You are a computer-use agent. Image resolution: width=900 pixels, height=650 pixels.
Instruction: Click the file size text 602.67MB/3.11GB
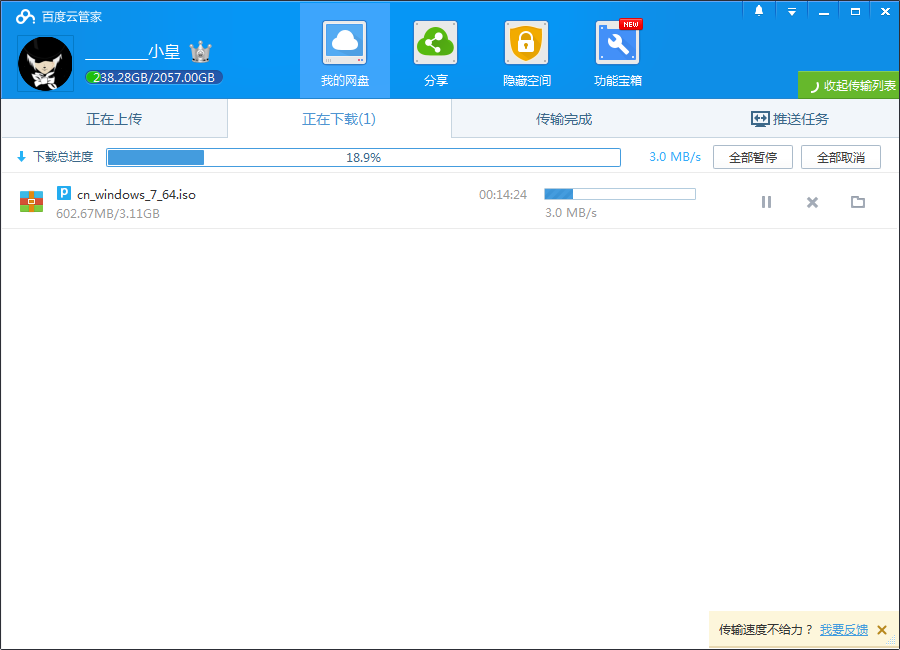tap(108, 214)
